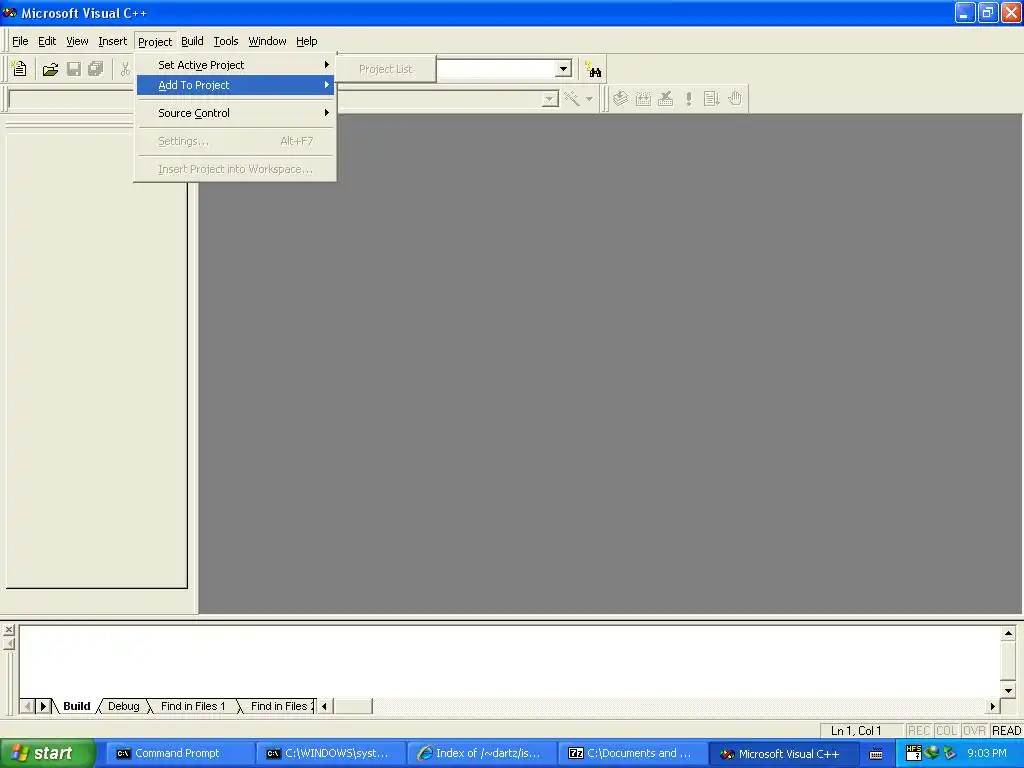1024x768 pixels.
Task: Close the open Project menu from the menu bar
Action: click(155, 42)
